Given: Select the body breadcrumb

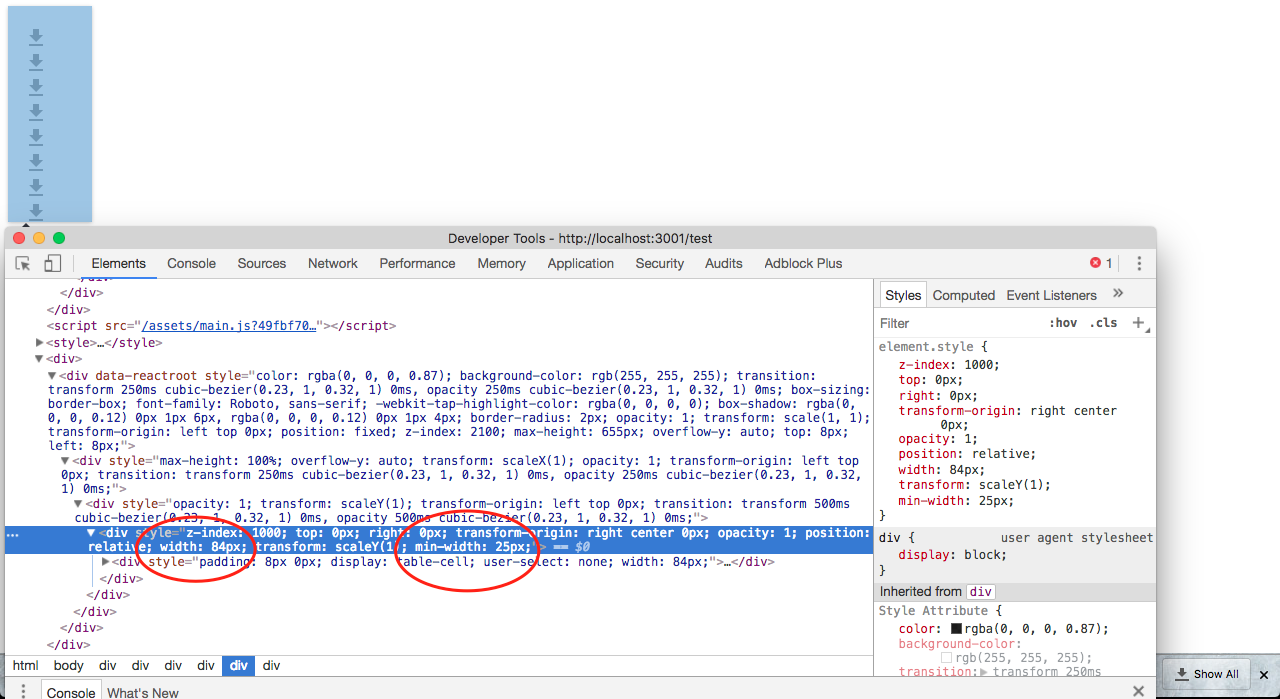Looking at the screenshot, I should pos(69,665).
